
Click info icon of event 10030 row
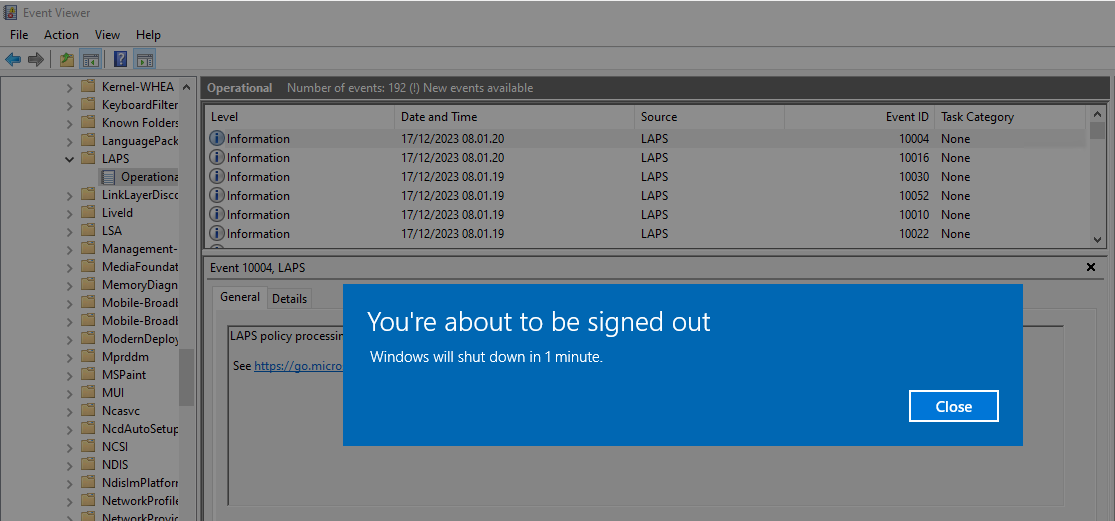click(x=217, y=176)
